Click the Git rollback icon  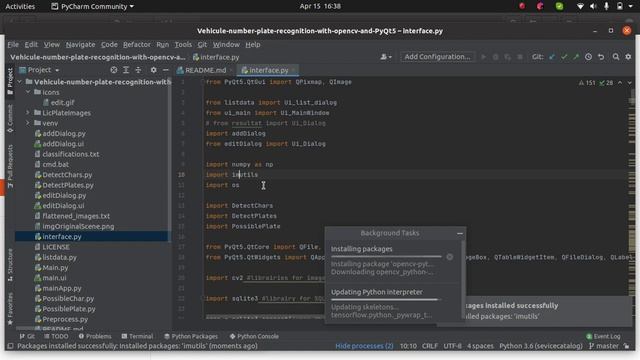point(601,57)
